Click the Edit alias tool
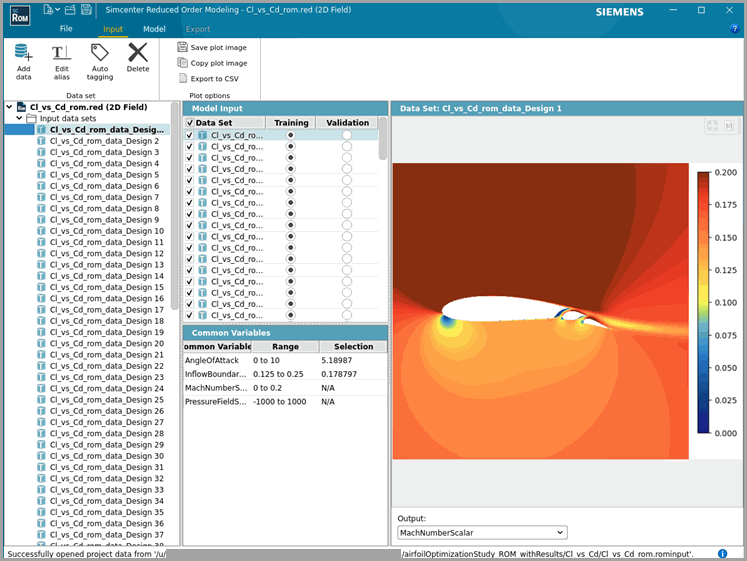The height and width of the screenshot is (561, 747). [x=62, y=54]
